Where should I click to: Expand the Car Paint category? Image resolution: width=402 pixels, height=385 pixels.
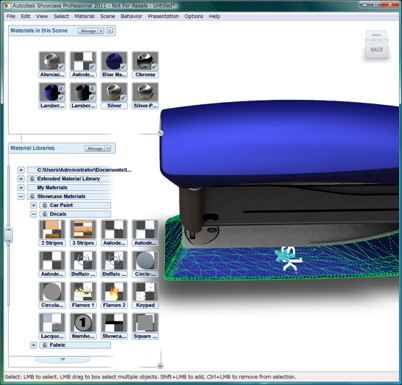[33, 205]
